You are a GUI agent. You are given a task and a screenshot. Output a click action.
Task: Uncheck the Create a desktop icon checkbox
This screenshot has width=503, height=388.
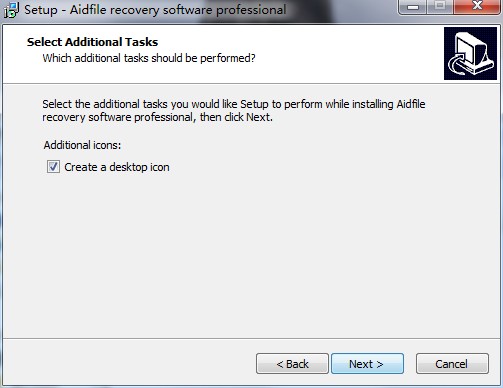53,167
